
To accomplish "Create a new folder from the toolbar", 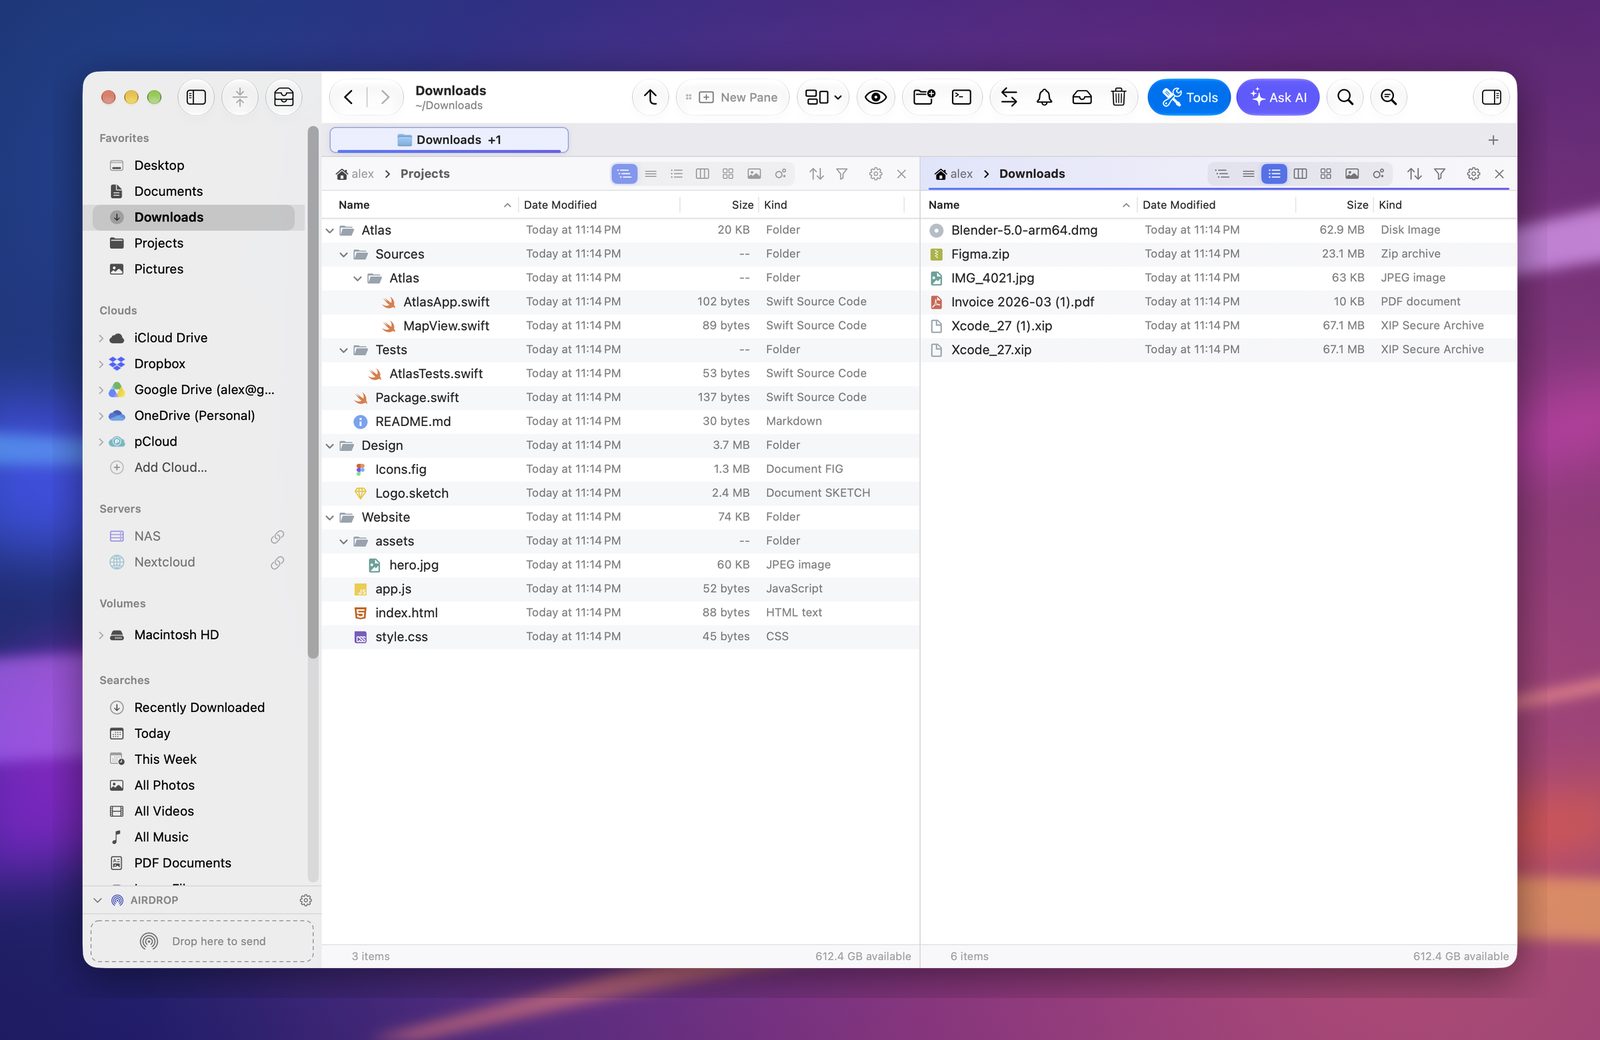I will click(x=924, y=97).
